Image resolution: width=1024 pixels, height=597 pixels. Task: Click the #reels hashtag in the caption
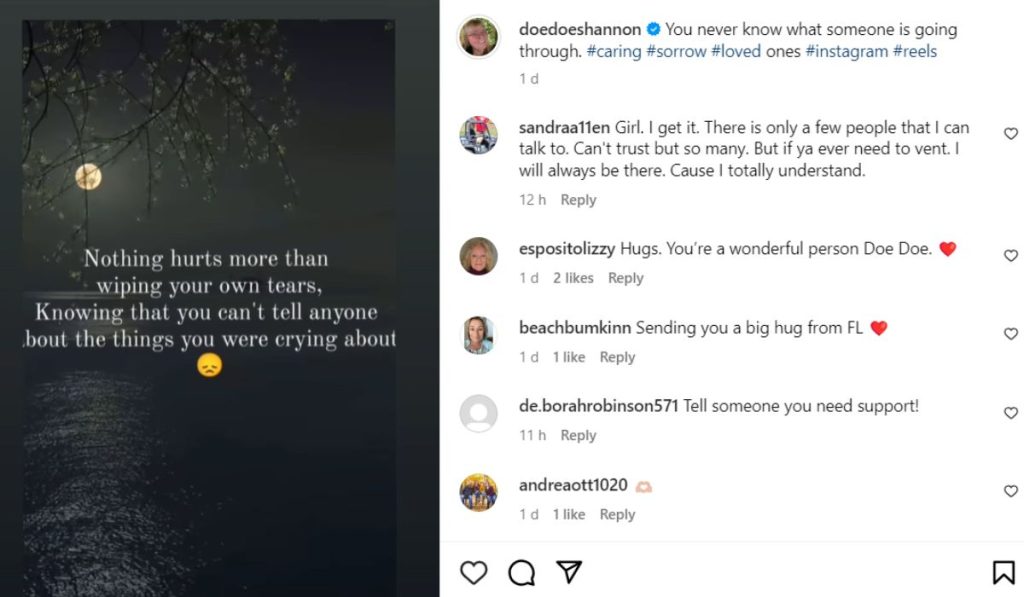click(x=917, y=51)
